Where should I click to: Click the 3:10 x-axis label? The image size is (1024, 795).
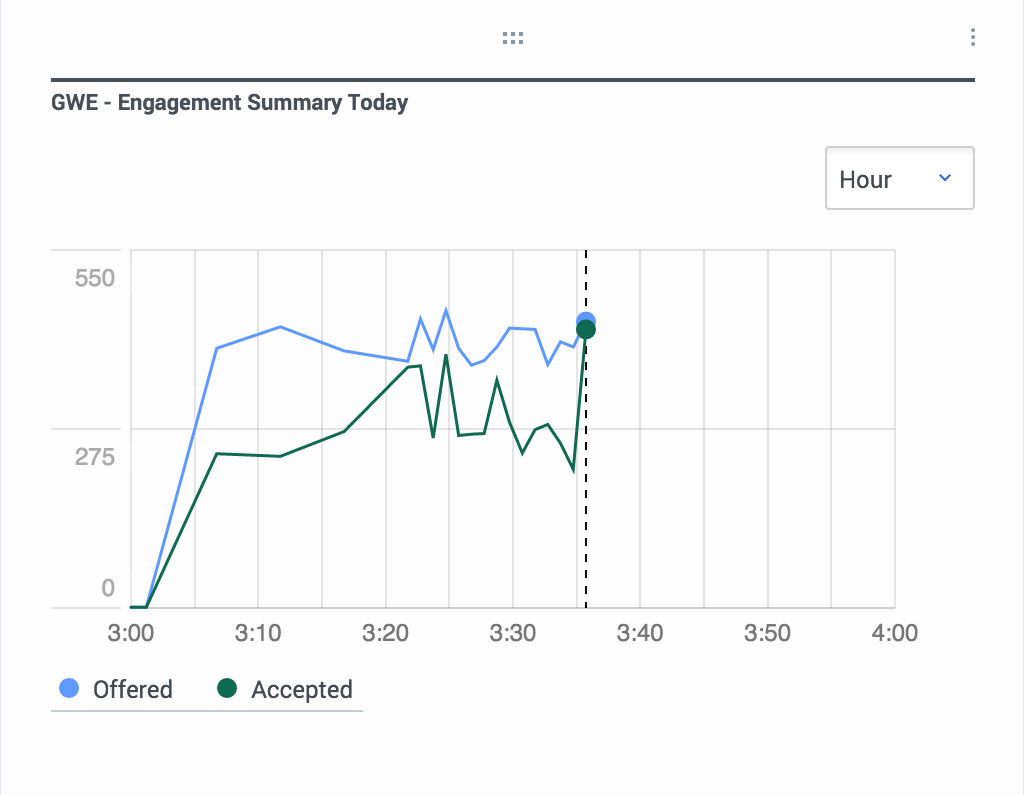pyautogui.click(x=258, y=632)
